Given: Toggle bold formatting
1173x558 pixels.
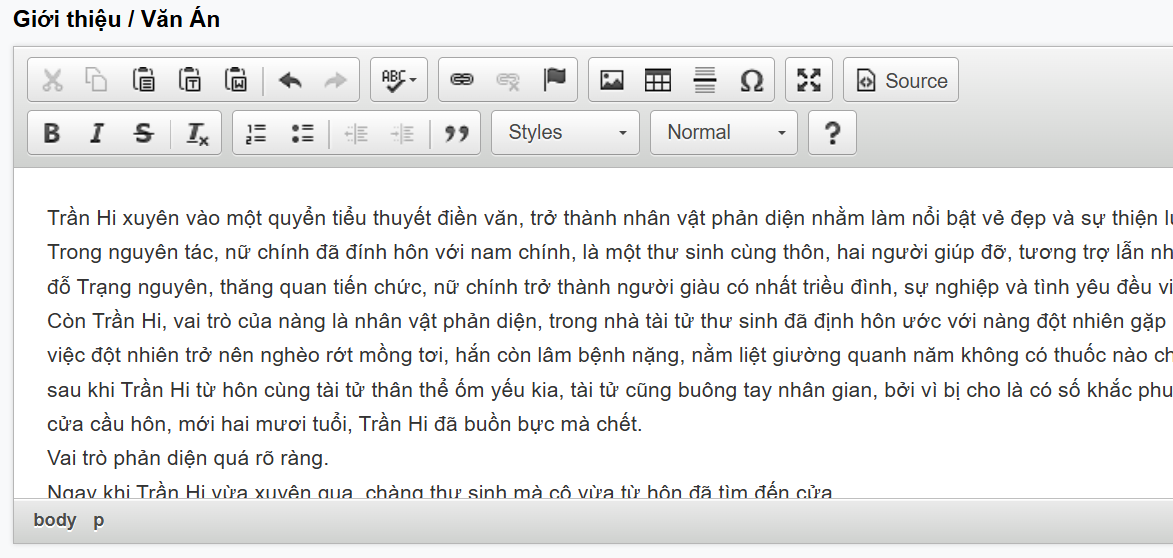Looking at the screenshot, I should tap(52, 133).
